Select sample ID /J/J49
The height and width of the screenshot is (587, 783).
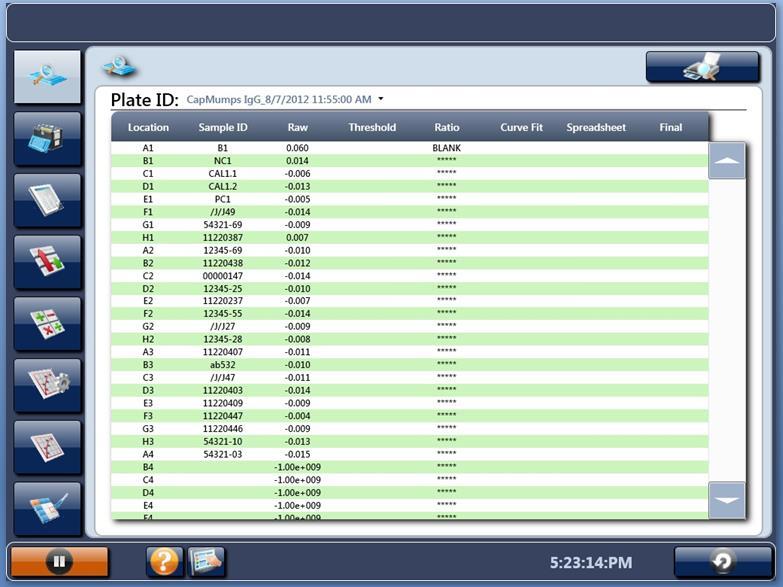tap(223, 212)
